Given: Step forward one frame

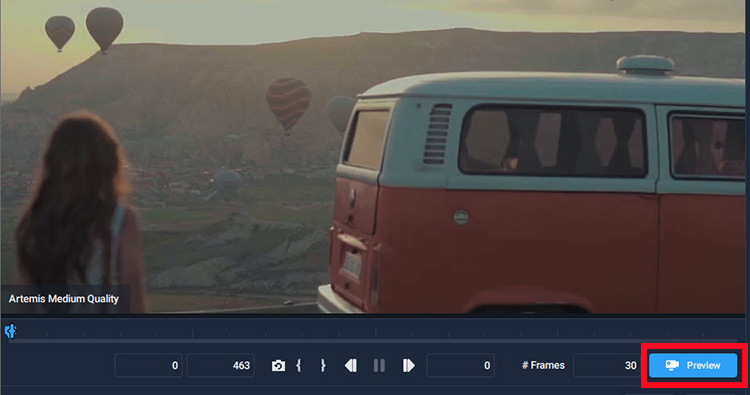Looking at the screenshot, I should pos(408,366).
